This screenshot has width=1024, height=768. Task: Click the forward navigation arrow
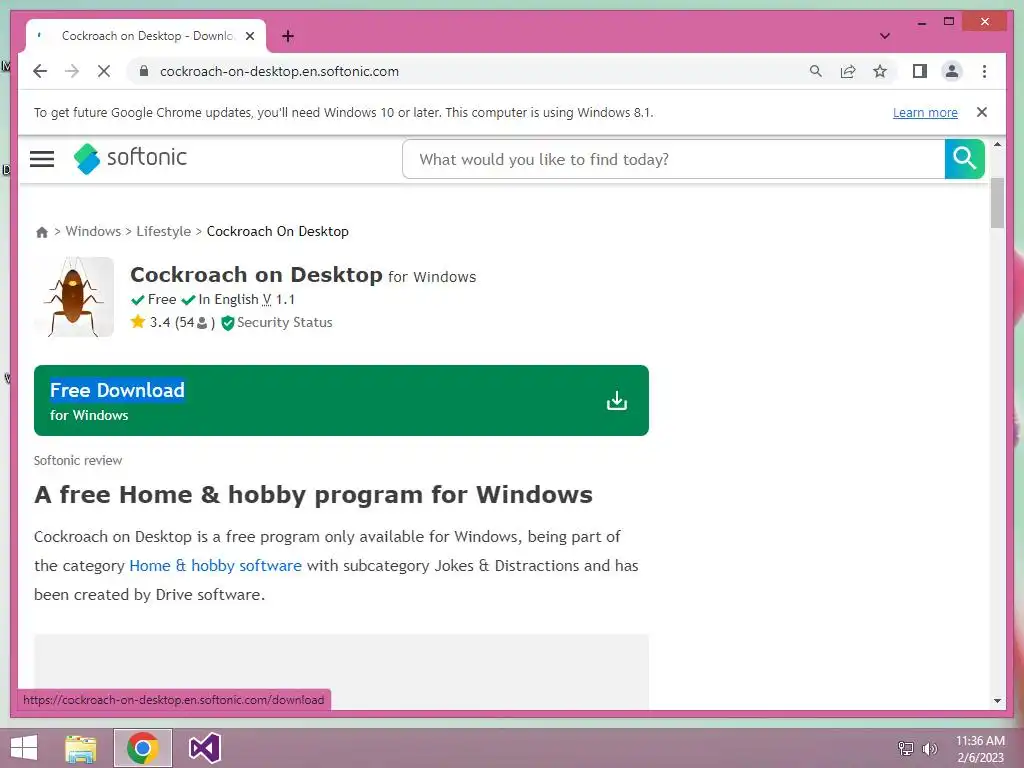pos(72,71)
